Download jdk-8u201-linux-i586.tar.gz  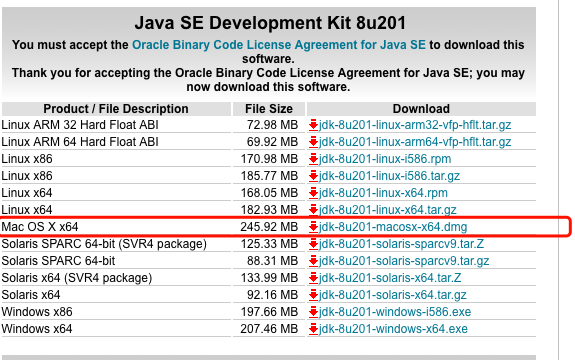coord(389,176)
